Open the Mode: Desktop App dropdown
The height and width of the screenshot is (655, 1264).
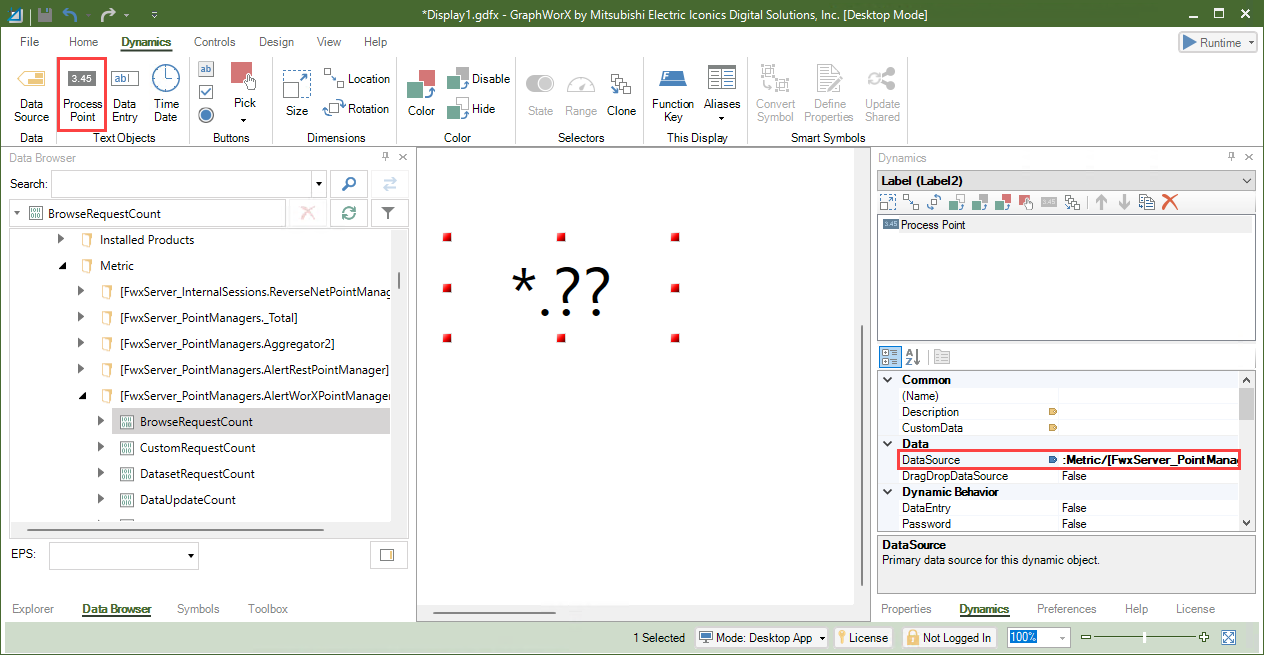click(x=763, y=638)
